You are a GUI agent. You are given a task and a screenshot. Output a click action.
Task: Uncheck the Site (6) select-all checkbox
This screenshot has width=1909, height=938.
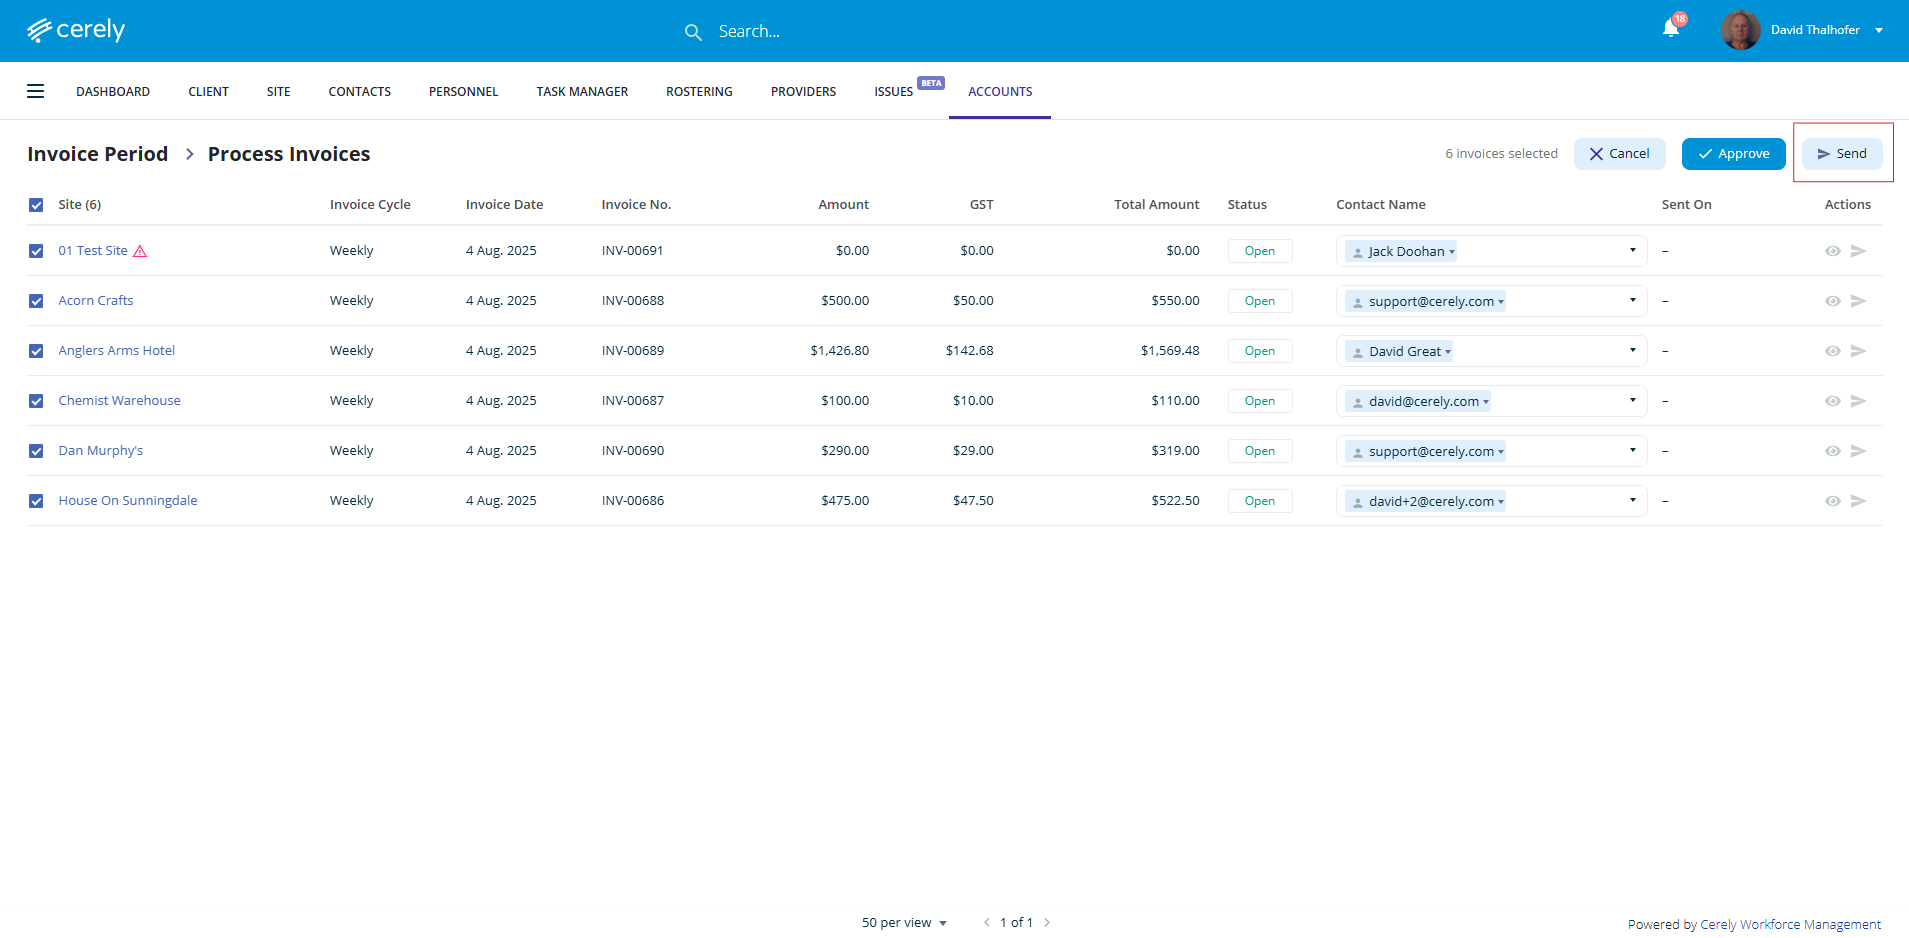36,205
